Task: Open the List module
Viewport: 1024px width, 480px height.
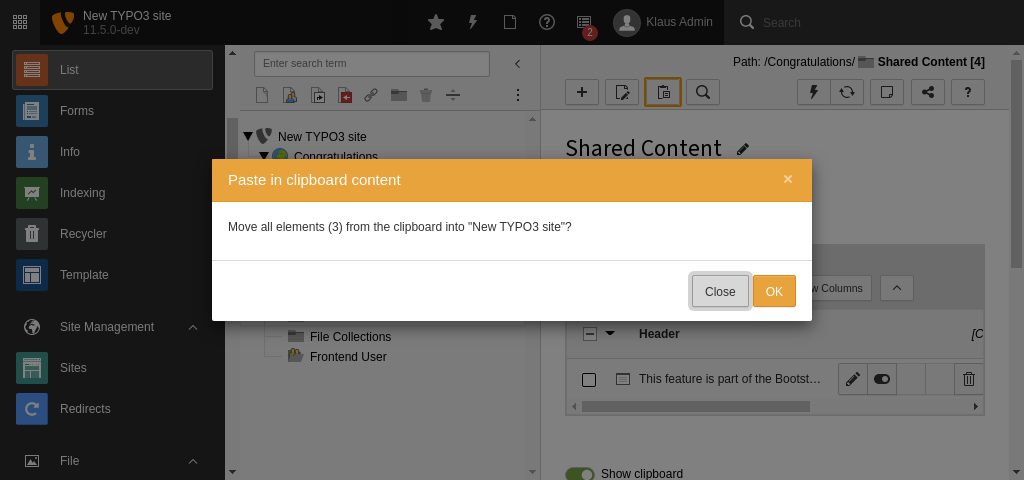Action: [112, 70]
